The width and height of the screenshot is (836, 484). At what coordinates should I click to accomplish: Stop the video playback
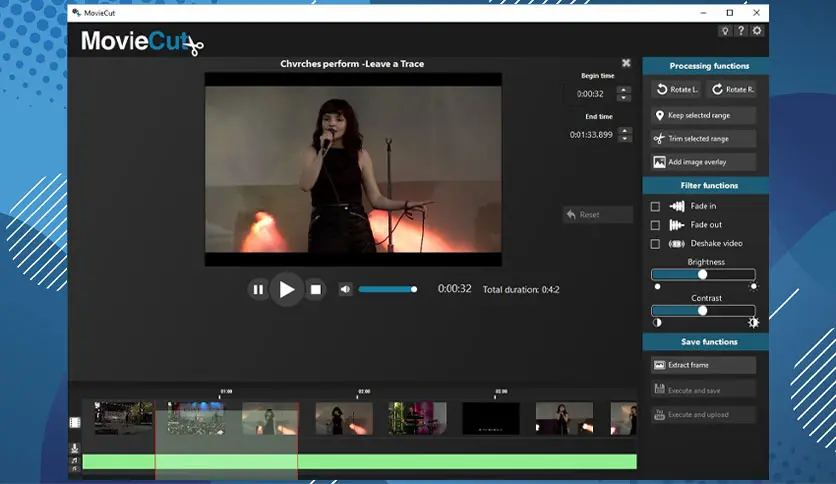(x=316, y=289)
